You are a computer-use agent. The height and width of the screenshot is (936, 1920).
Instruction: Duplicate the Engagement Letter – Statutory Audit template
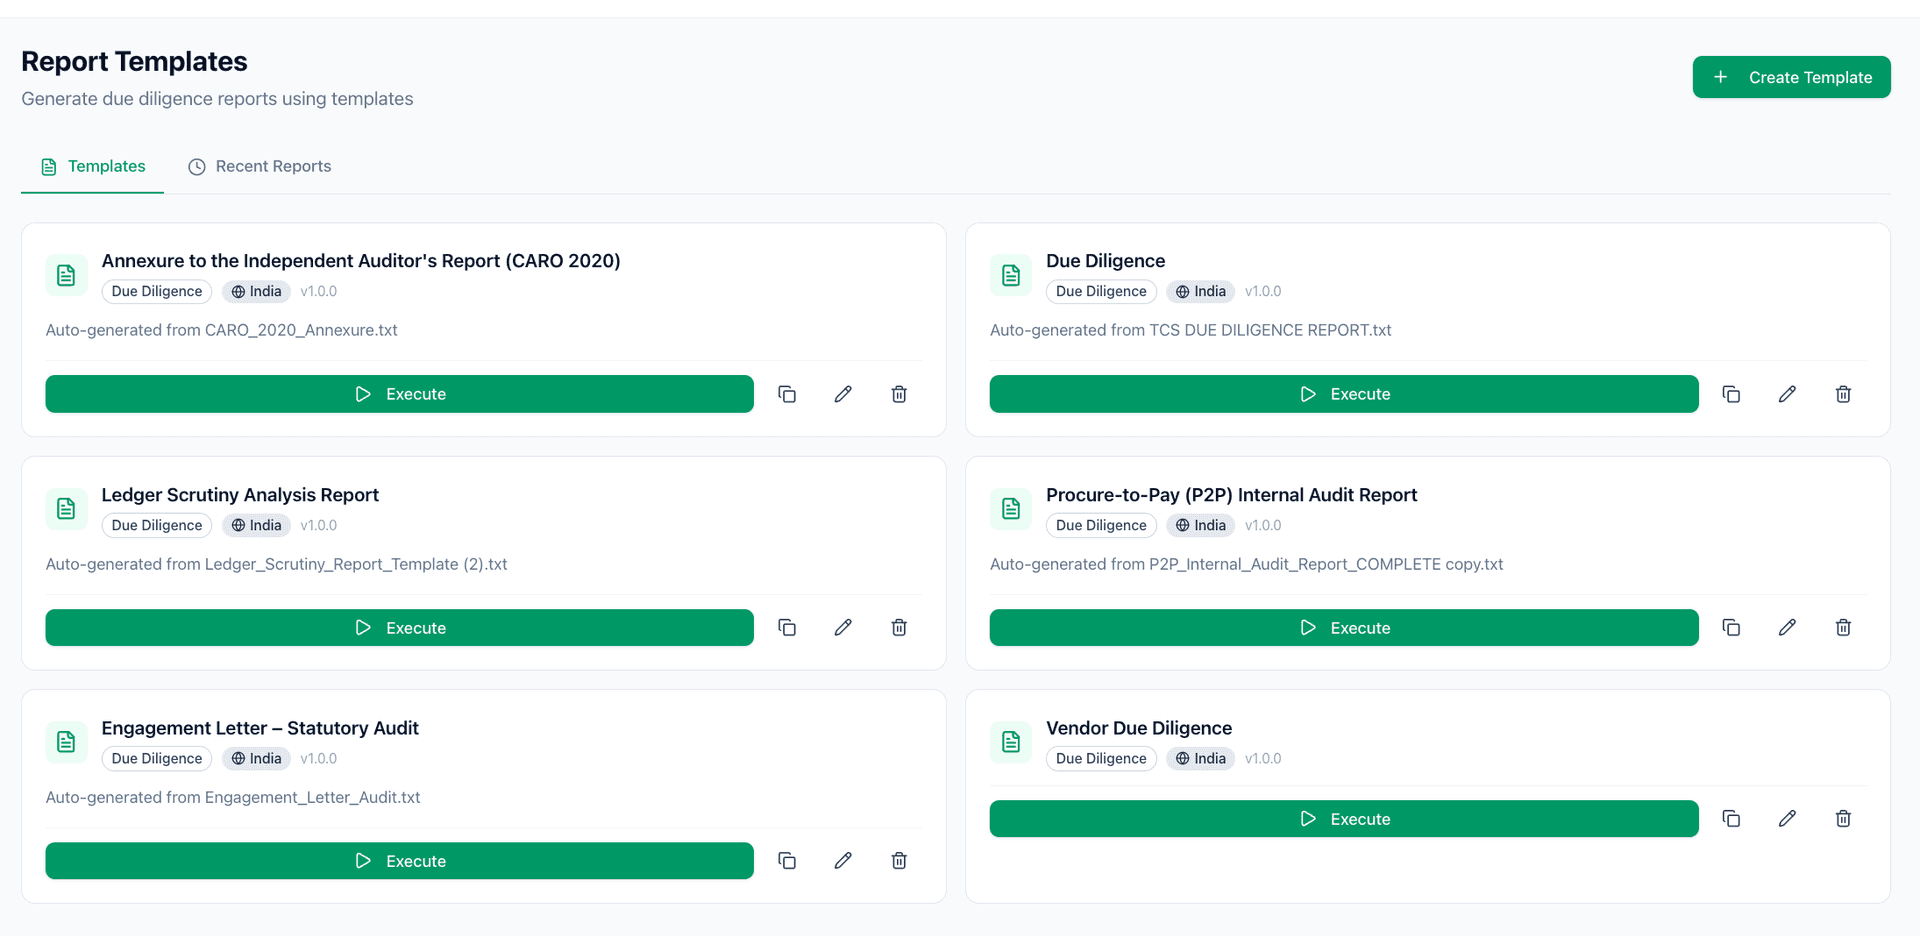coord(787,860)
